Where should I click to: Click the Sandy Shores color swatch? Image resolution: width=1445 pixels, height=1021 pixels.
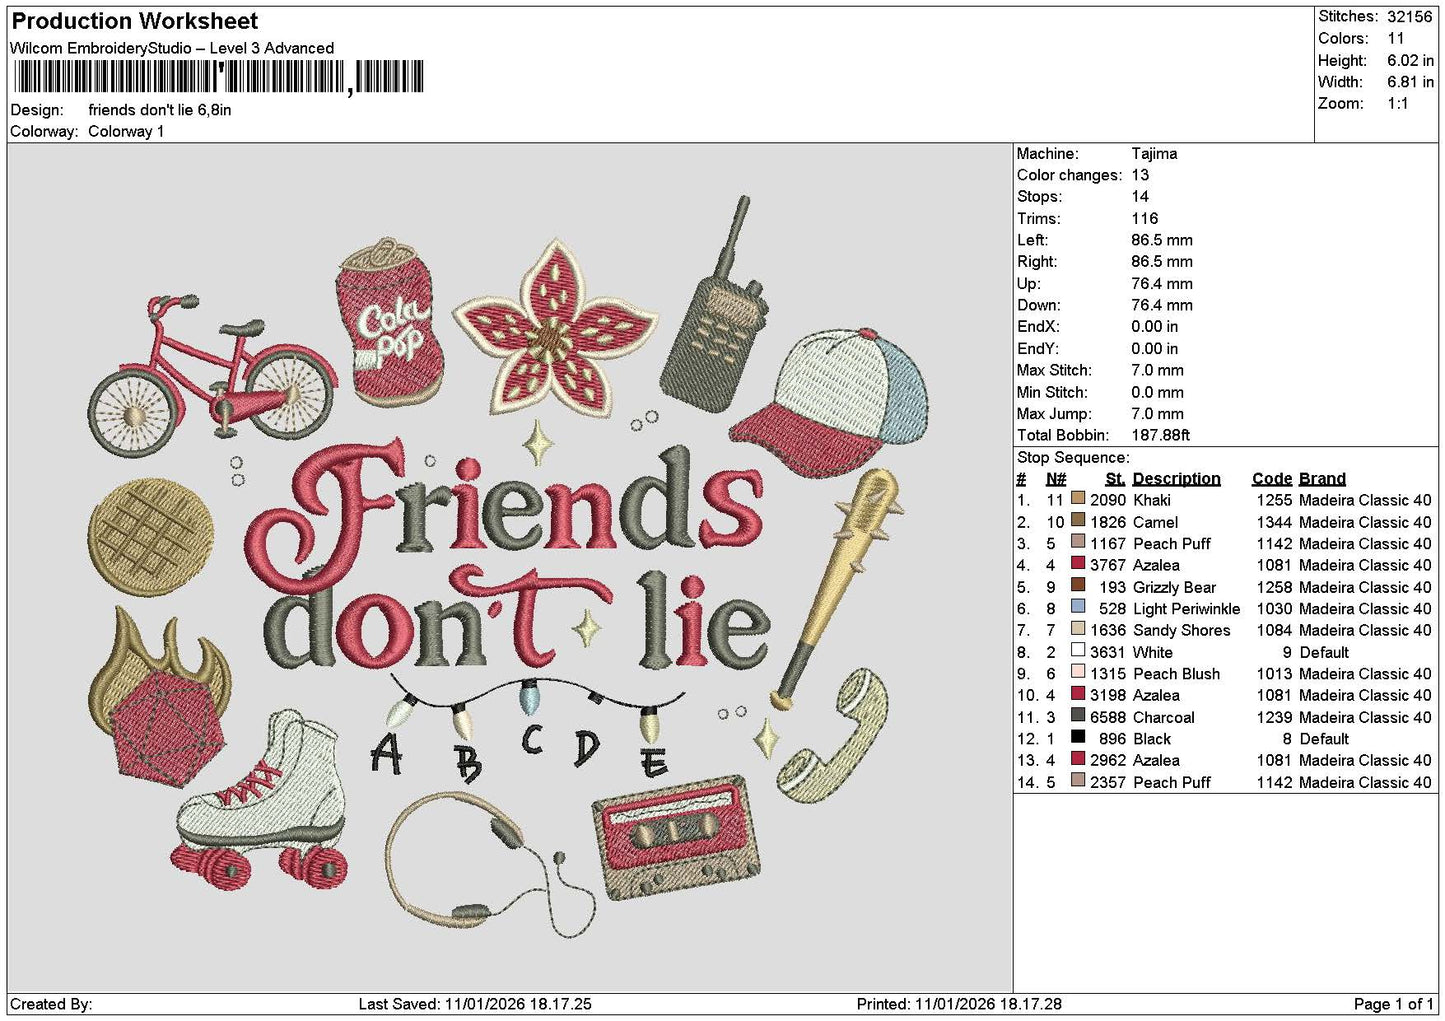pos(1077,630)
